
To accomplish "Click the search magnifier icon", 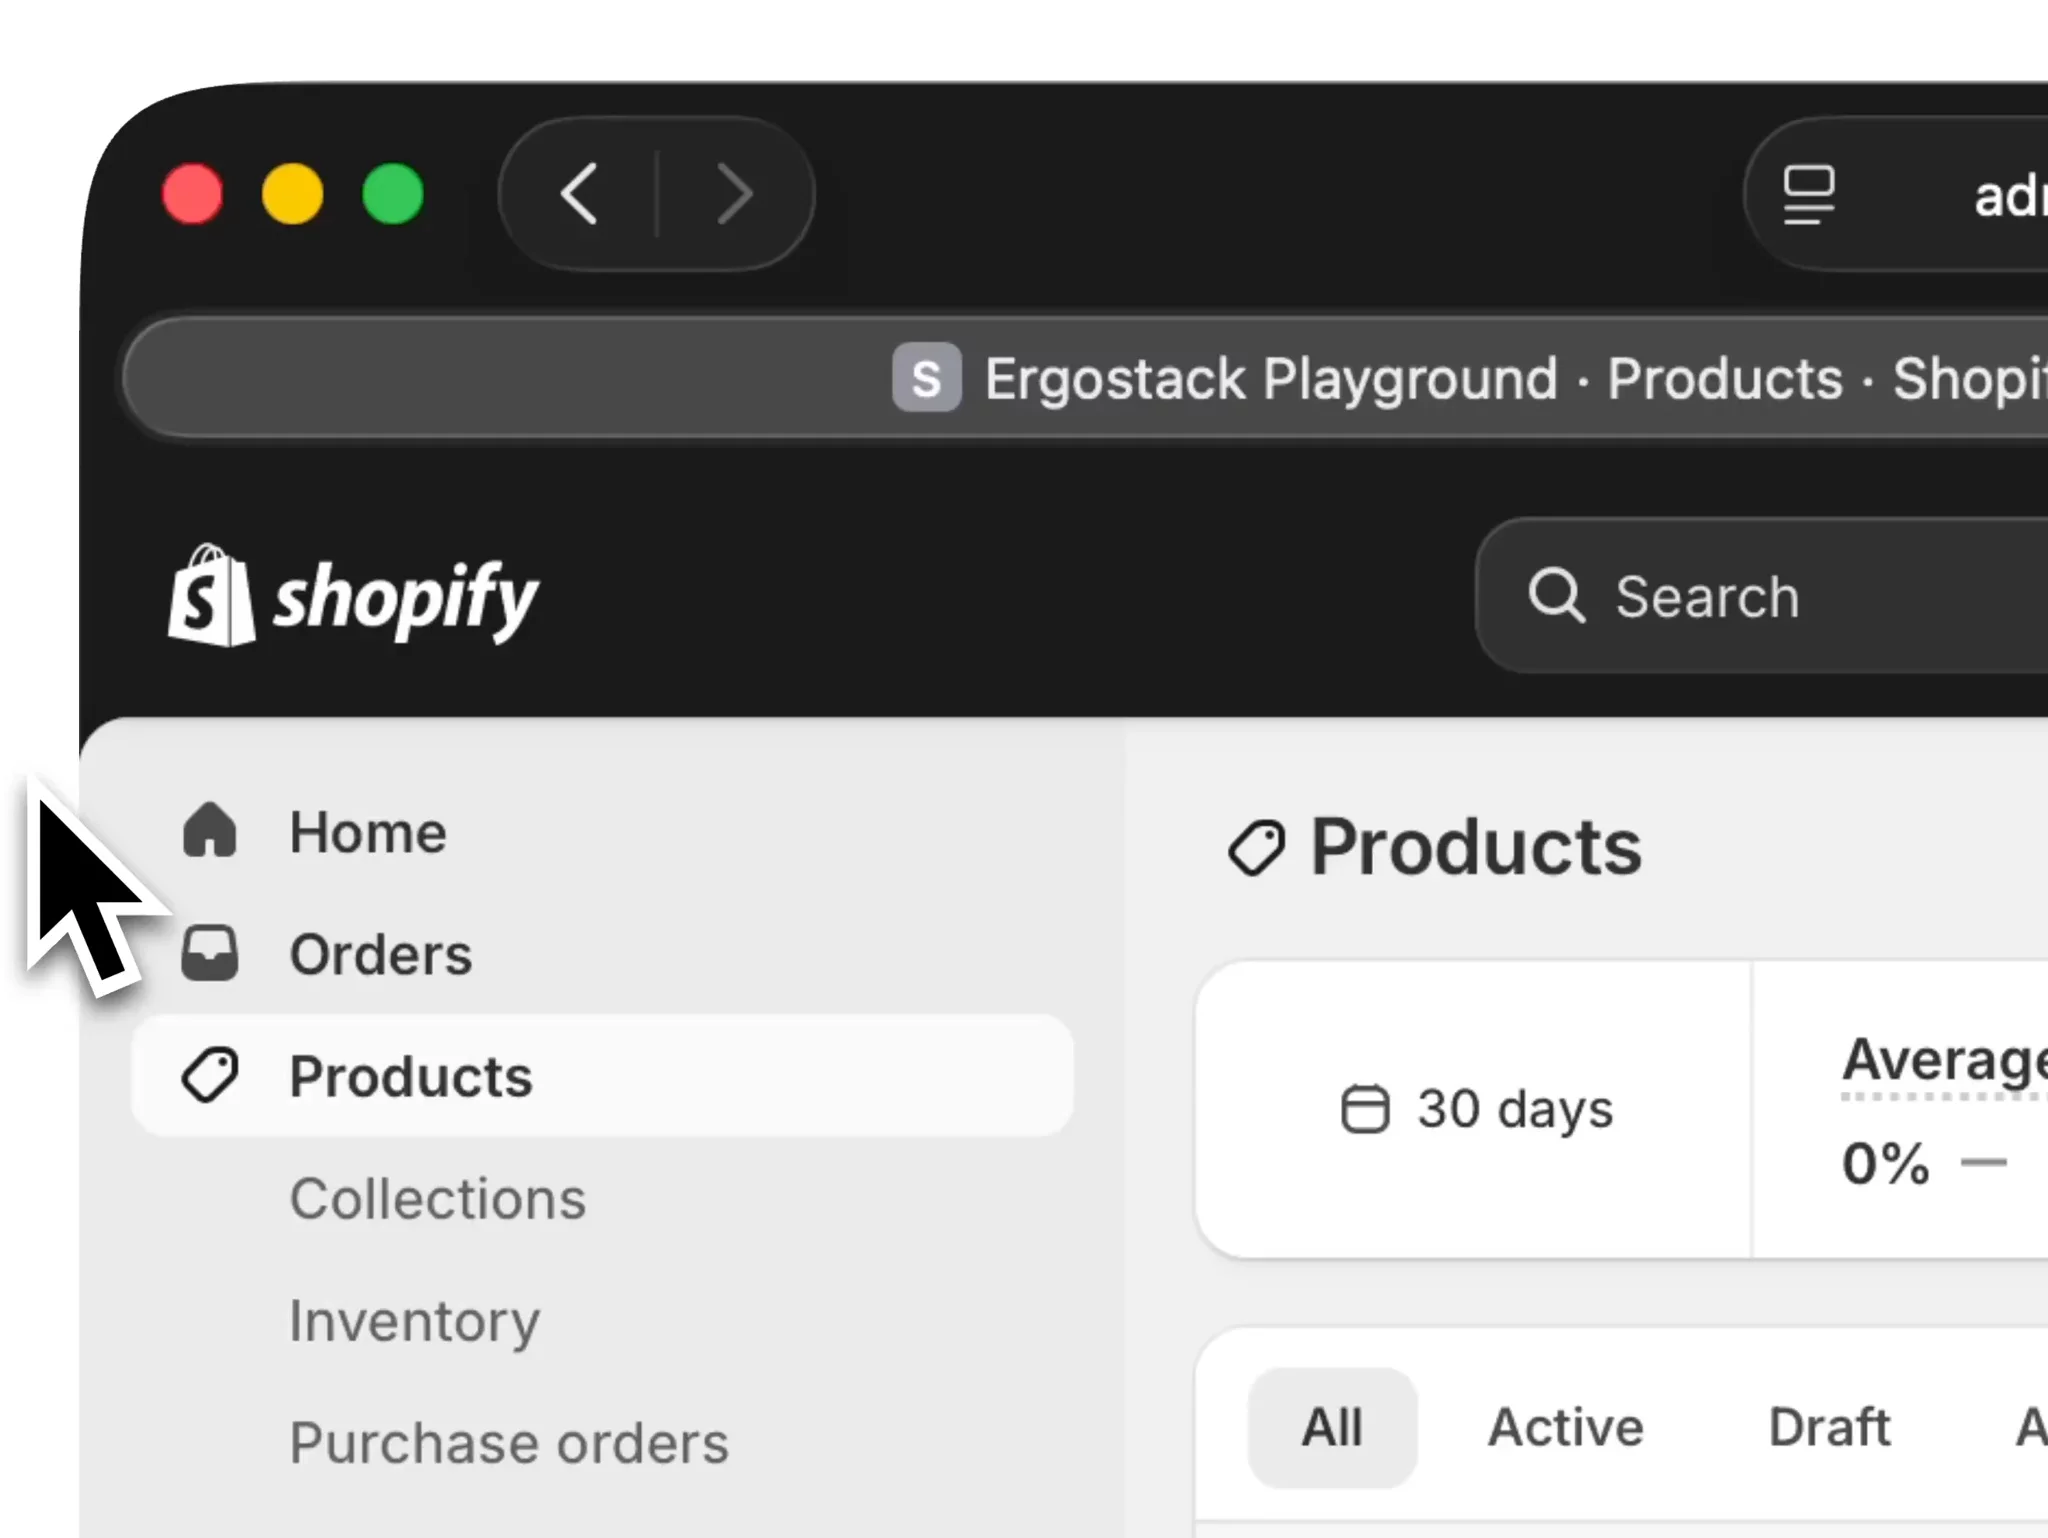I will click(1555, 596).
